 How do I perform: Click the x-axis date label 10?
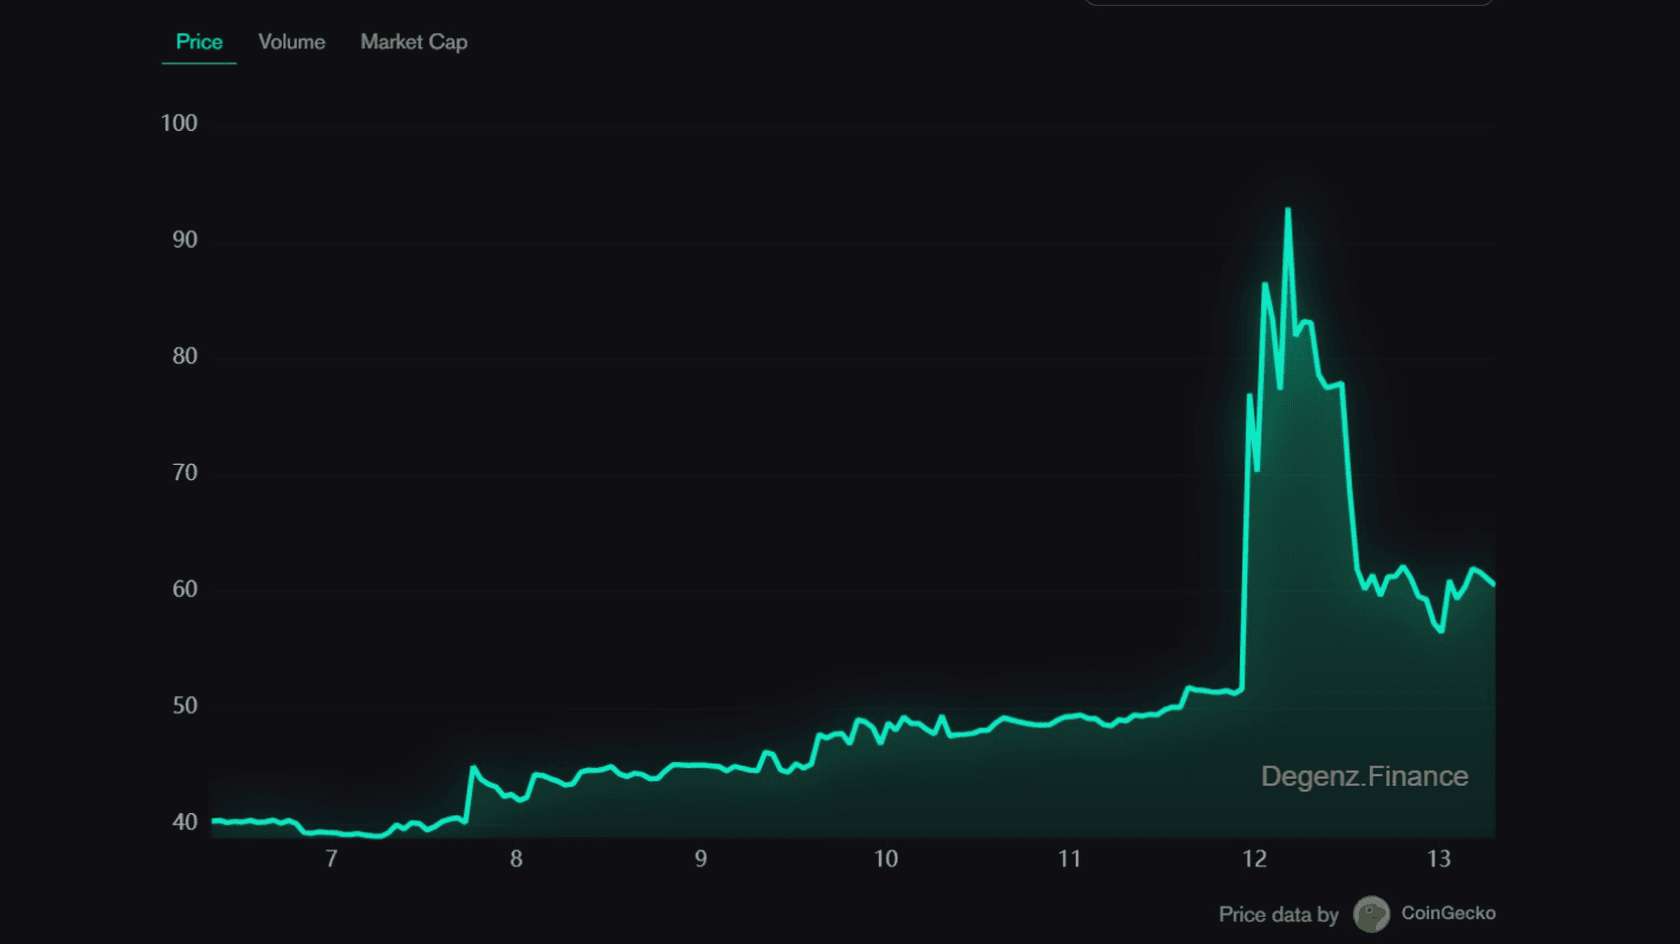886,859
